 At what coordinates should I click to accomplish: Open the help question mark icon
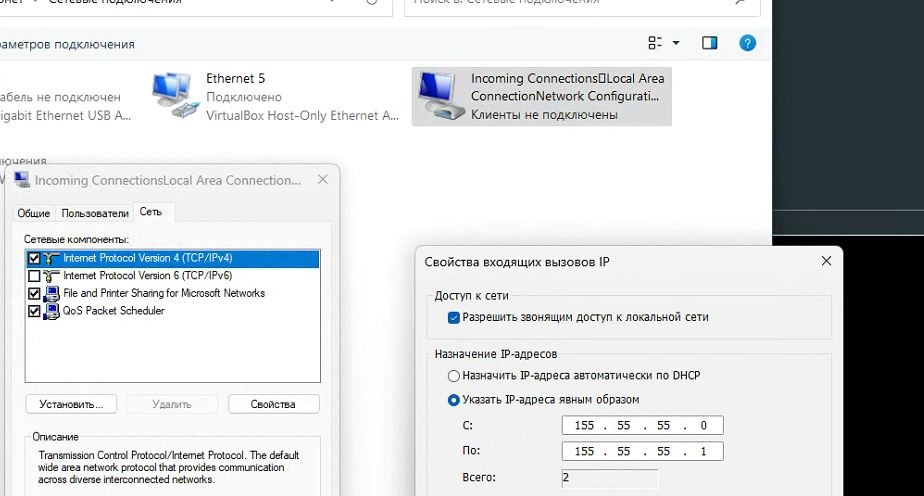(747, 43)
